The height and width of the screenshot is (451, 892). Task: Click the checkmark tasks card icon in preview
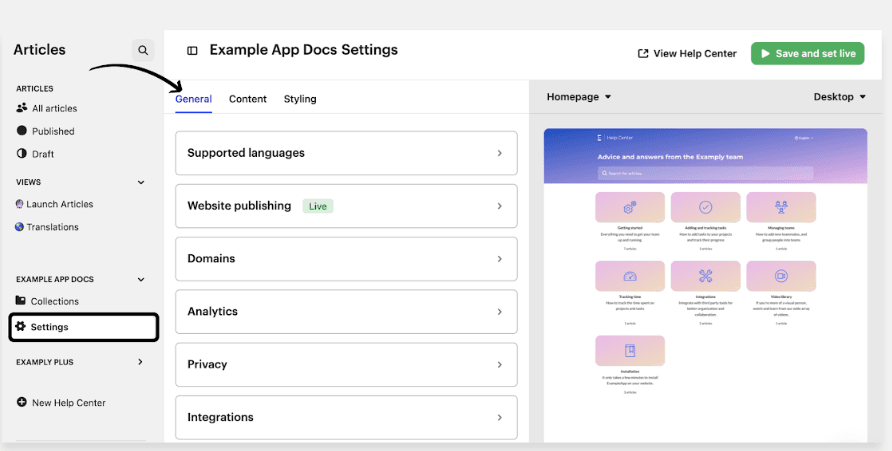point(705,207)
